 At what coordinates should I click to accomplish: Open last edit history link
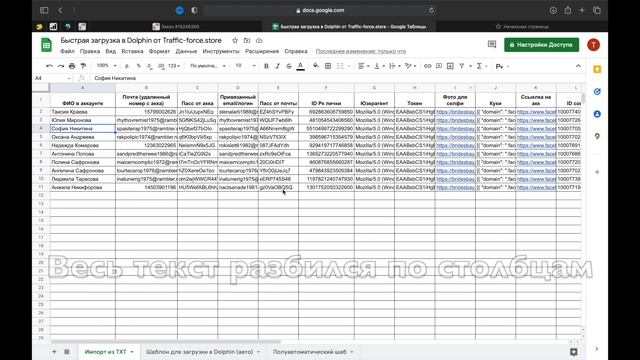[361, 51]
